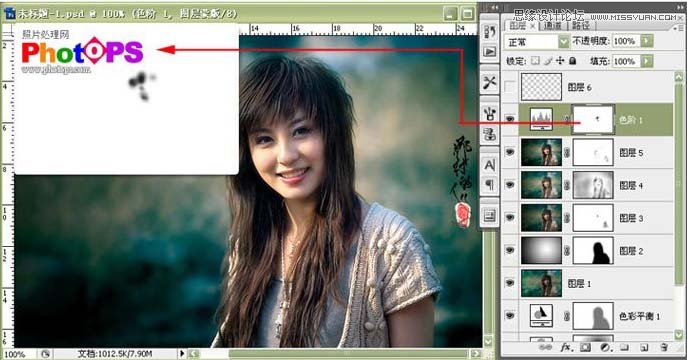687x360 pixels.
Task: Click the create new group folder icon
Action: pyautogui.click(x=624, y=347)
